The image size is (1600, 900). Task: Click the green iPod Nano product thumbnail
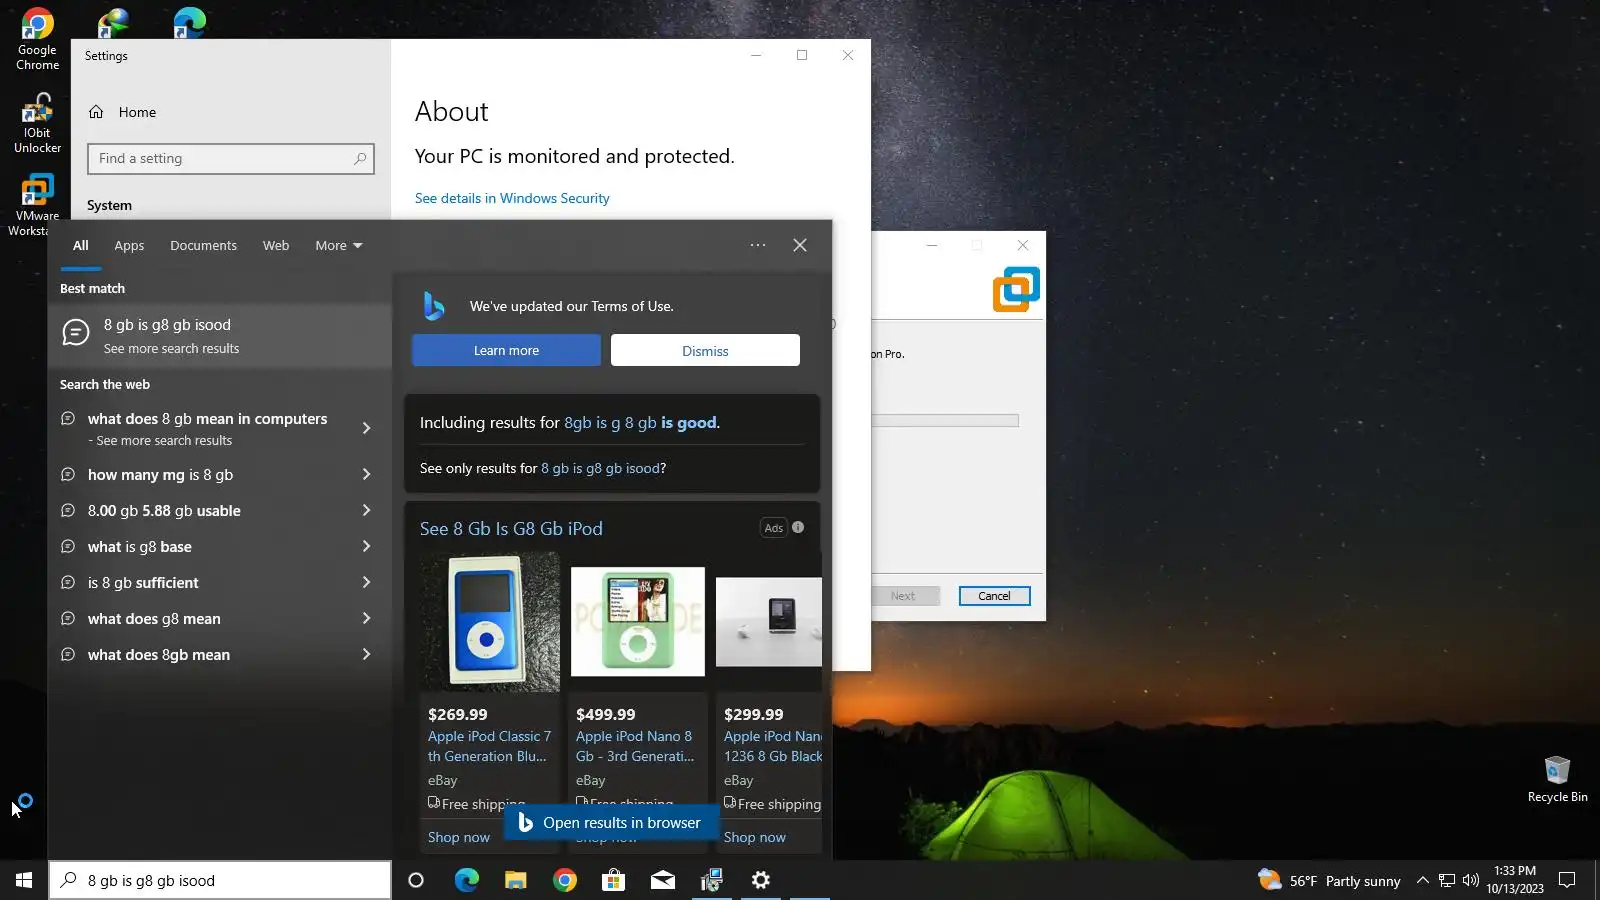point(637,621)
